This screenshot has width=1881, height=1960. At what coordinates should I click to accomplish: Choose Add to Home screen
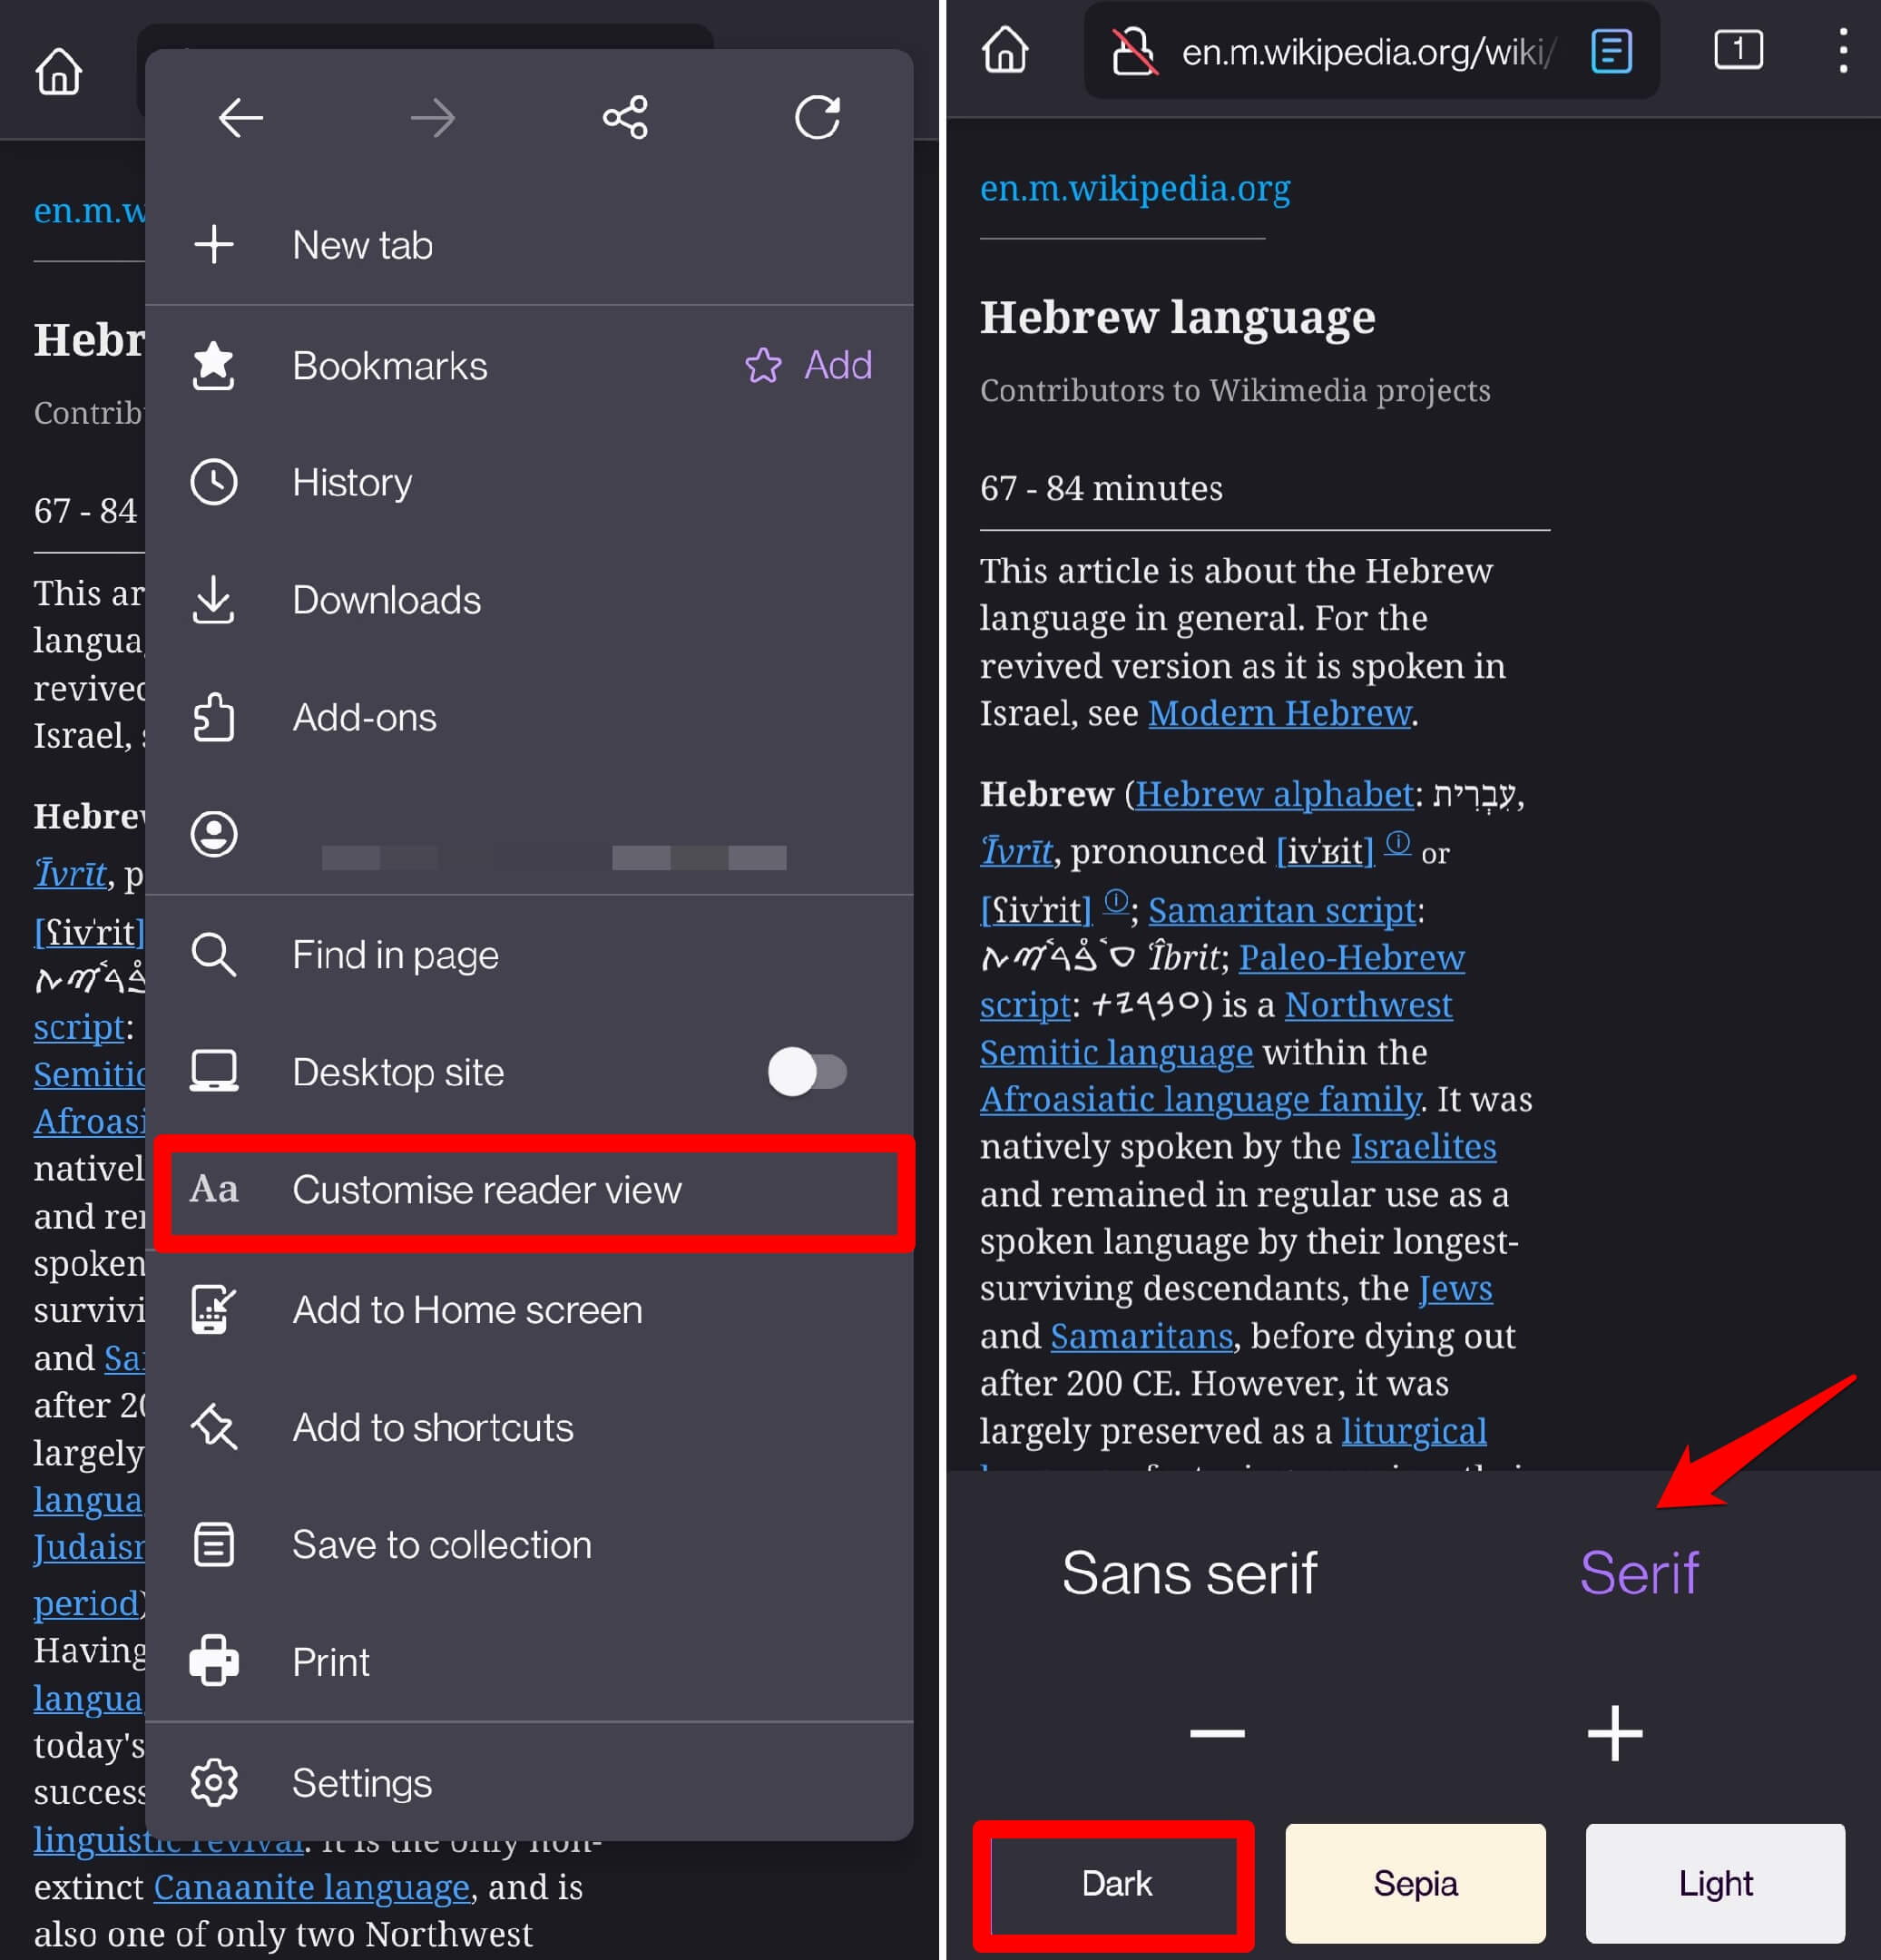point(530,1309)
